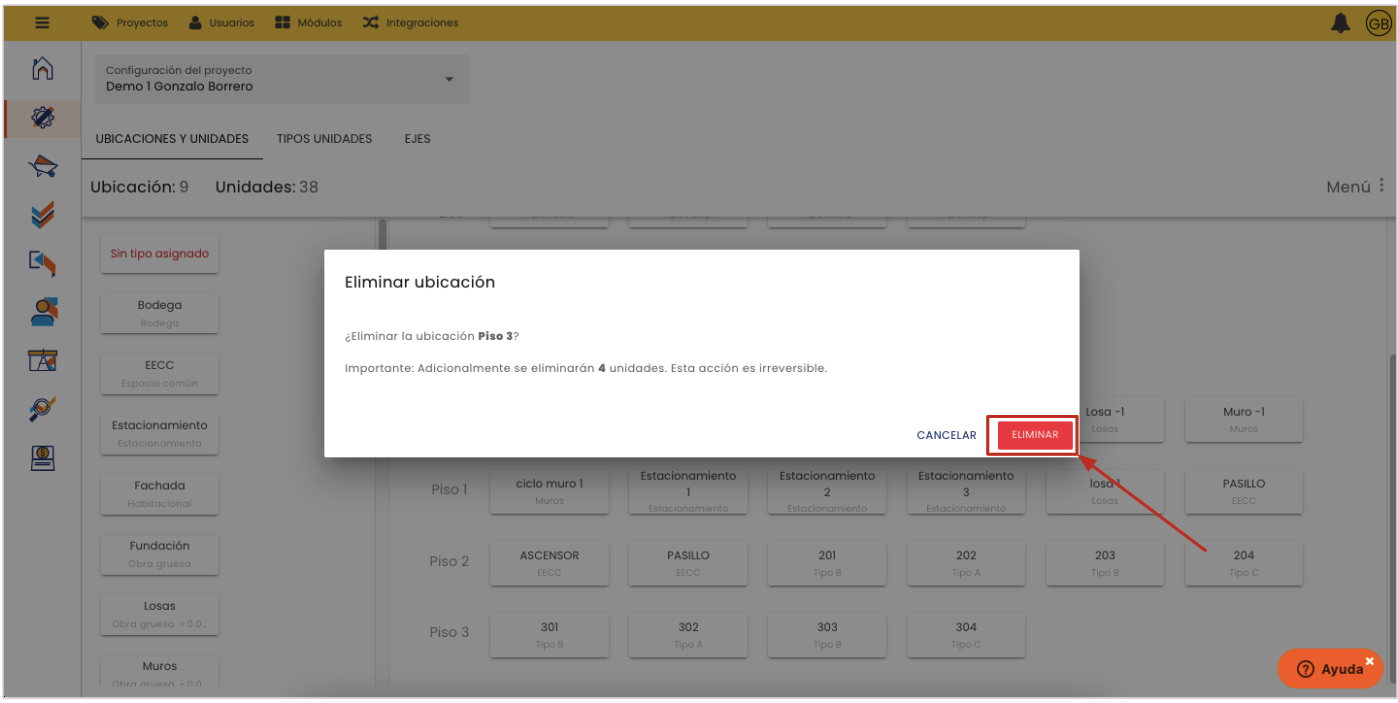Close the Ayuda help widget

(x=1370, y=661)
